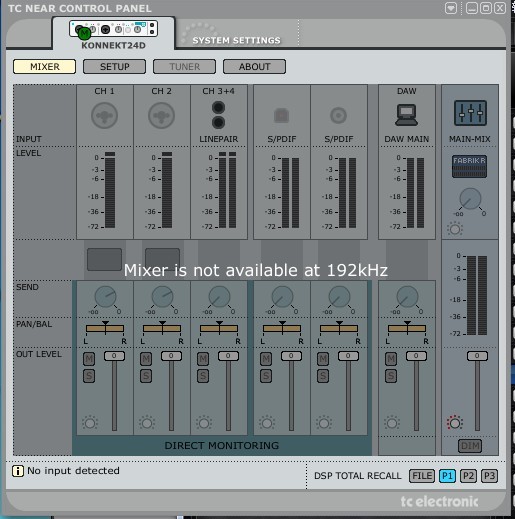Open the SYSTEM SETTINGS tab

tap(236, 40)
